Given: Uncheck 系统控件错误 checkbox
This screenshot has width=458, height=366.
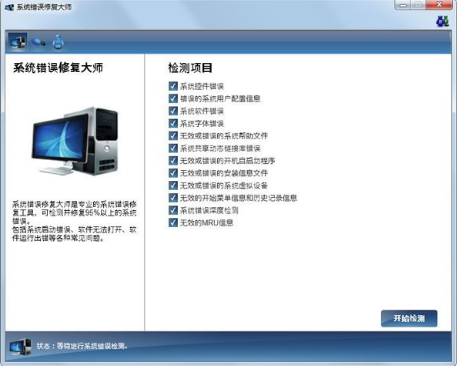Looking at the screenshot, I should click(173, 86).
